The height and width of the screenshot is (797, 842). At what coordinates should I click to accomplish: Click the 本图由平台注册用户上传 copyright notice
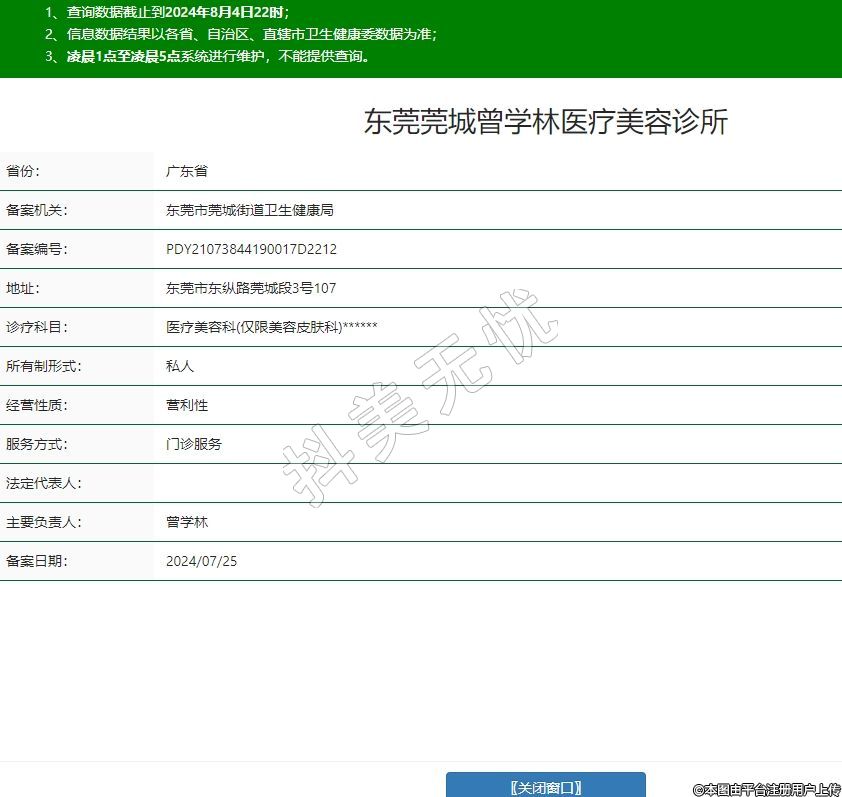[767, 789]
